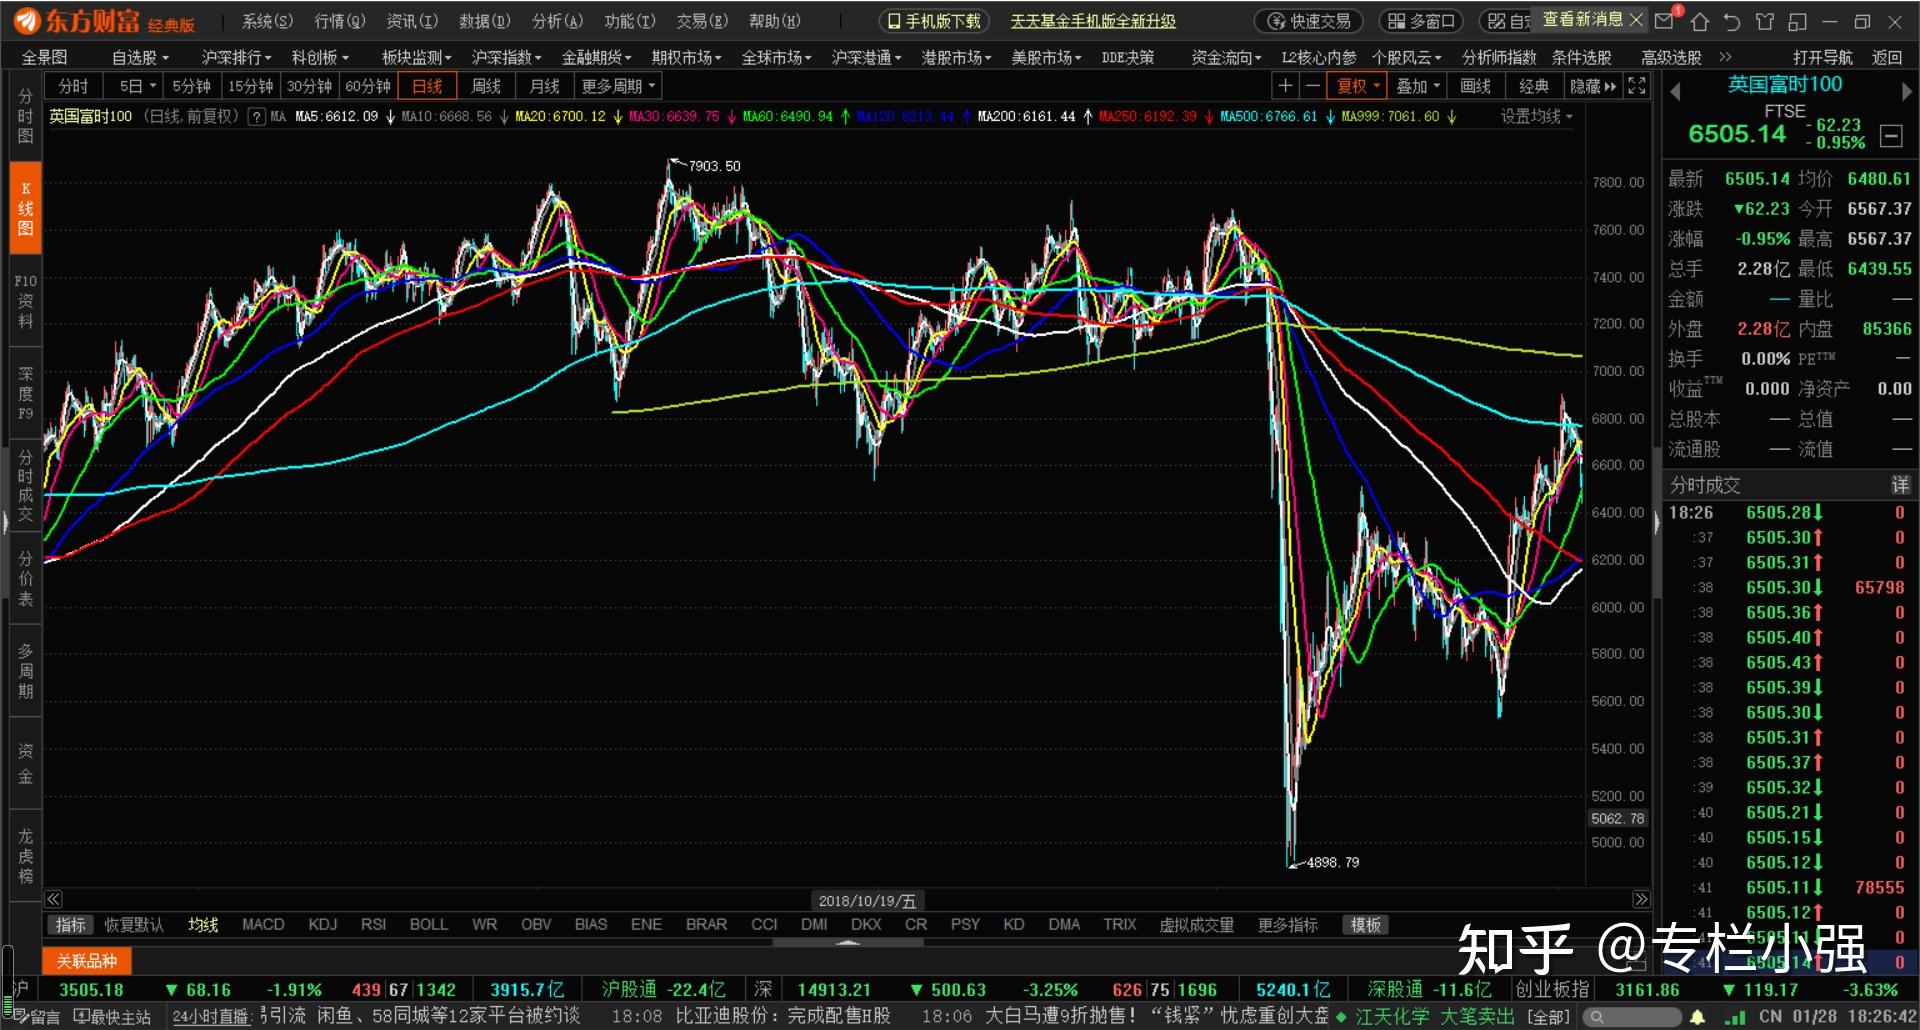Viewport: 1920px width, 1030px height.
Task: Click the undo/back arrow icon in title bar
Action: 1732,21
